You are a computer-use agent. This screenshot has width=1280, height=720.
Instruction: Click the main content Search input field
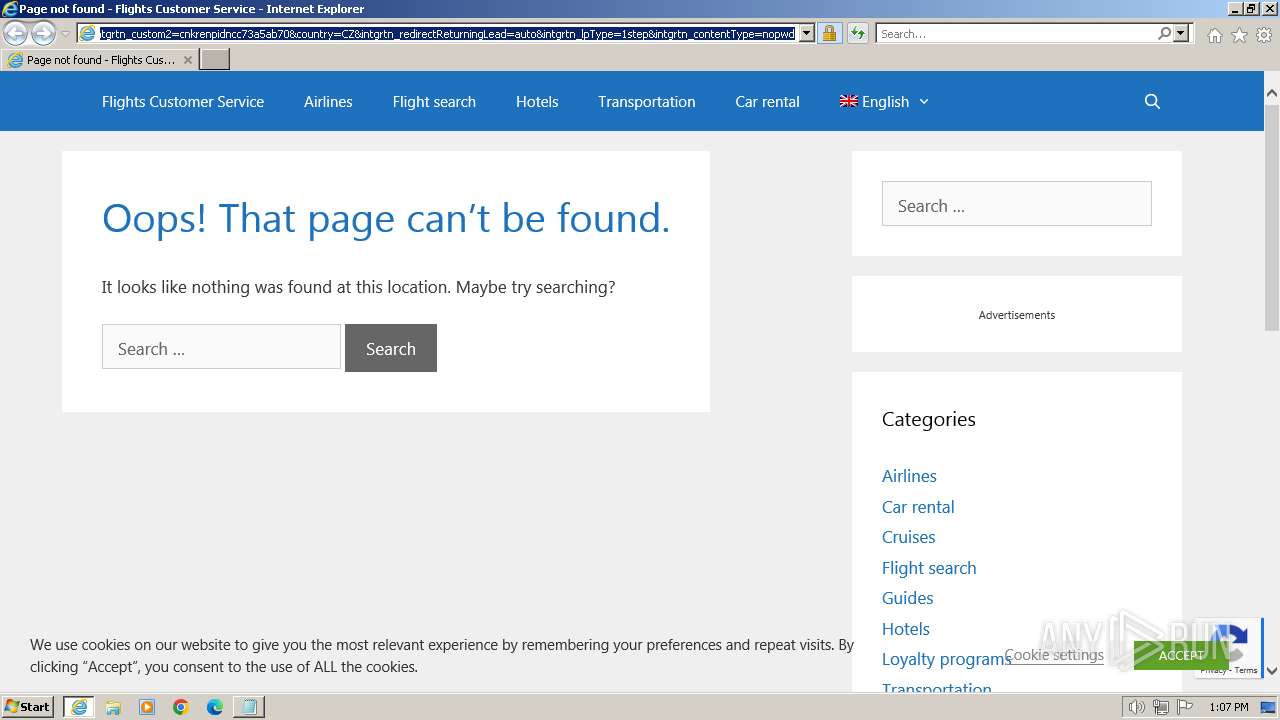(x=221, y=347)
